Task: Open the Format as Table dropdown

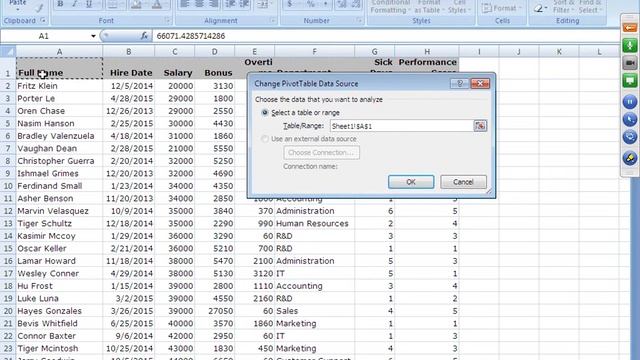Action: point(429,7)
